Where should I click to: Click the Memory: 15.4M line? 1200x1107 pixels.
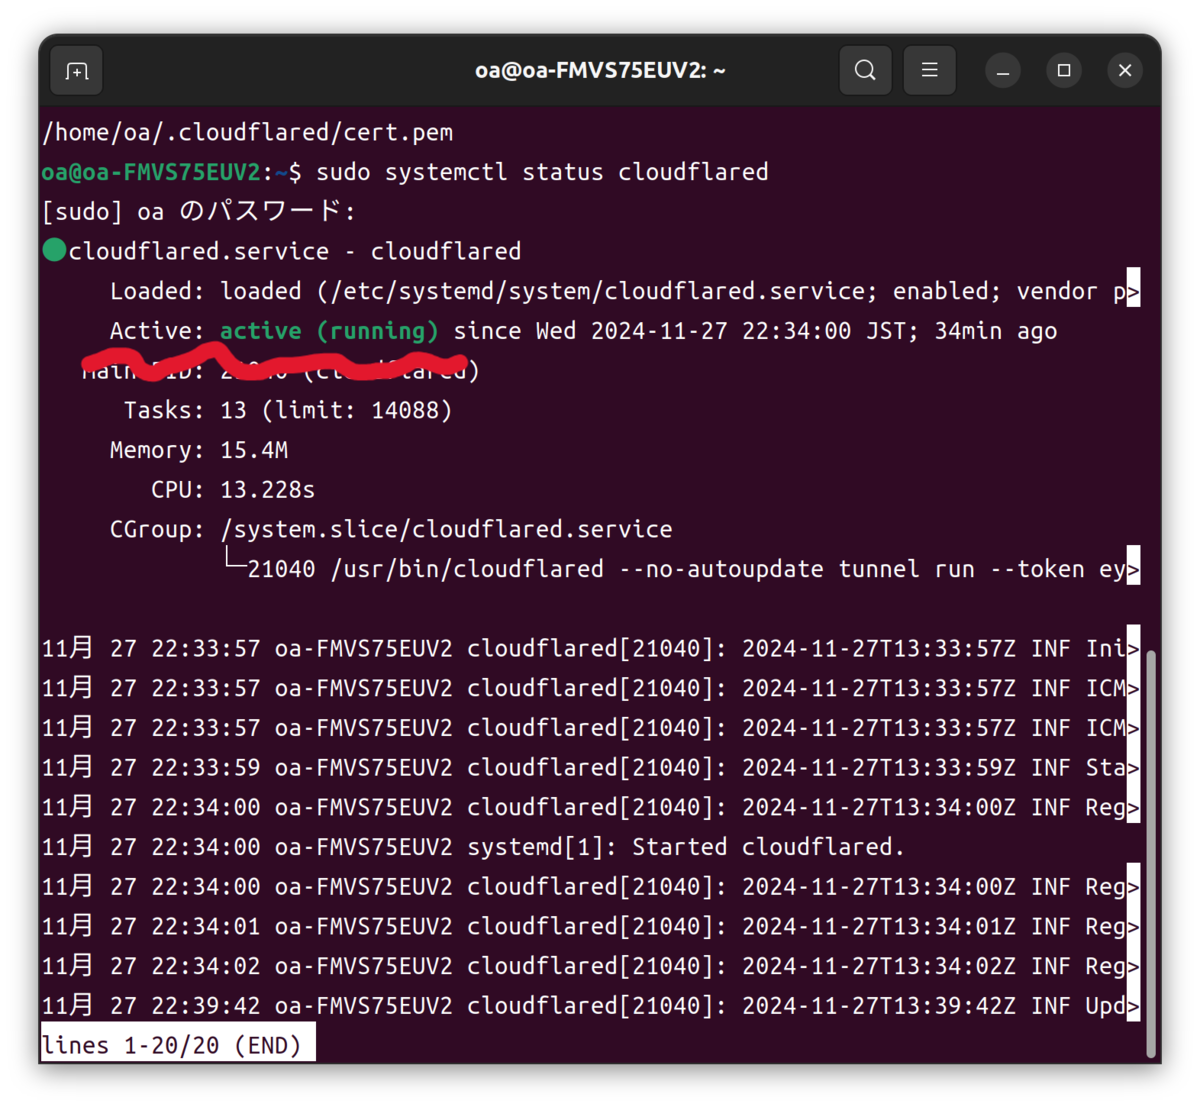[199, 450]
